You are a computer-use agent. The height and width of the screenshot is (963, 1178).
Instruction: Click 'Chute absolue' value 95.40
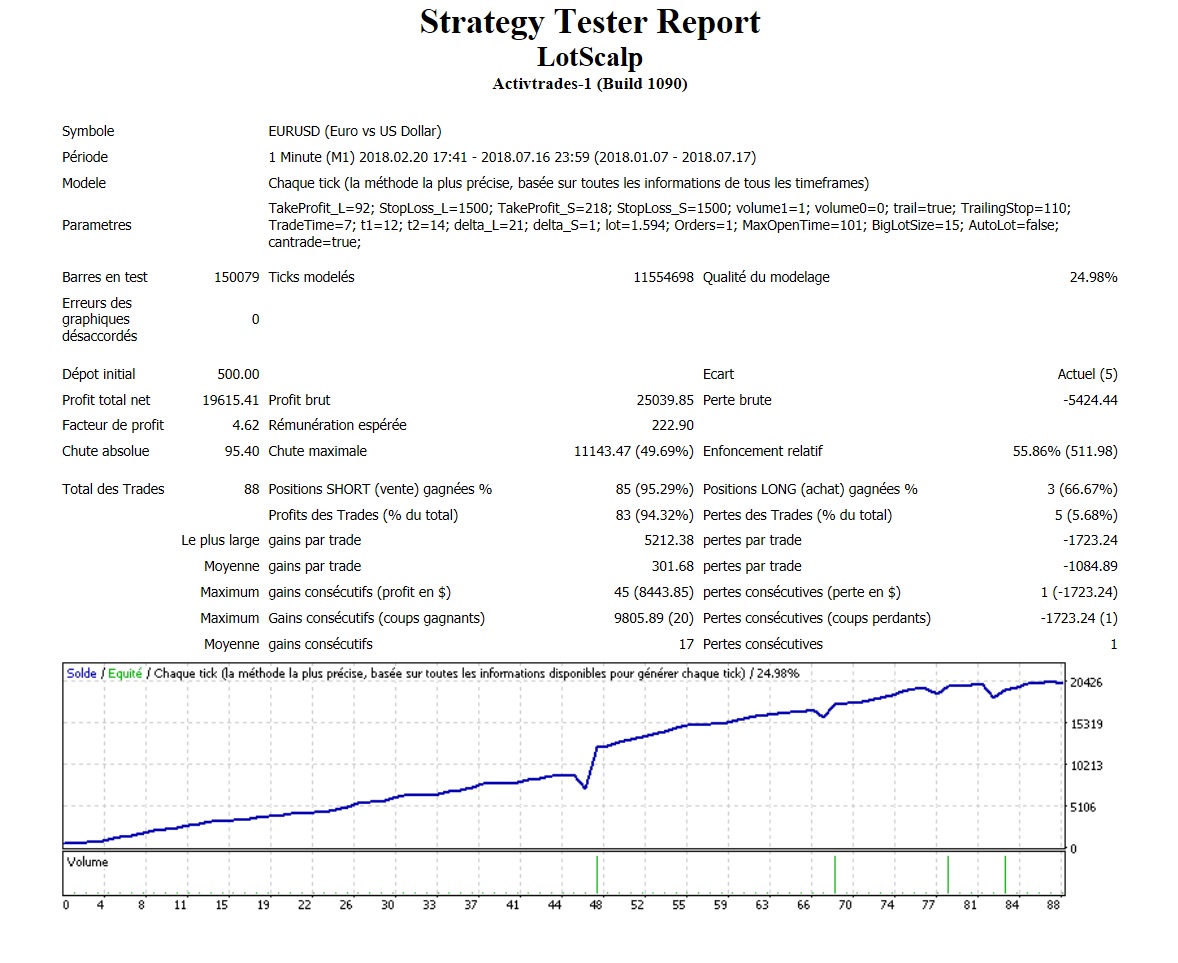242,451
